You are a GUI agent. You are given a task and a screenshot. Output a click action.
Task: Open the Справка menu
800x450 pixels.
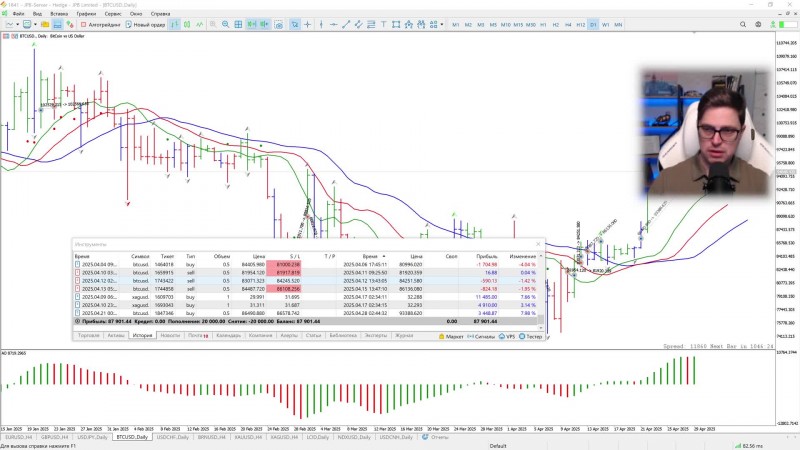click(160, 14)
